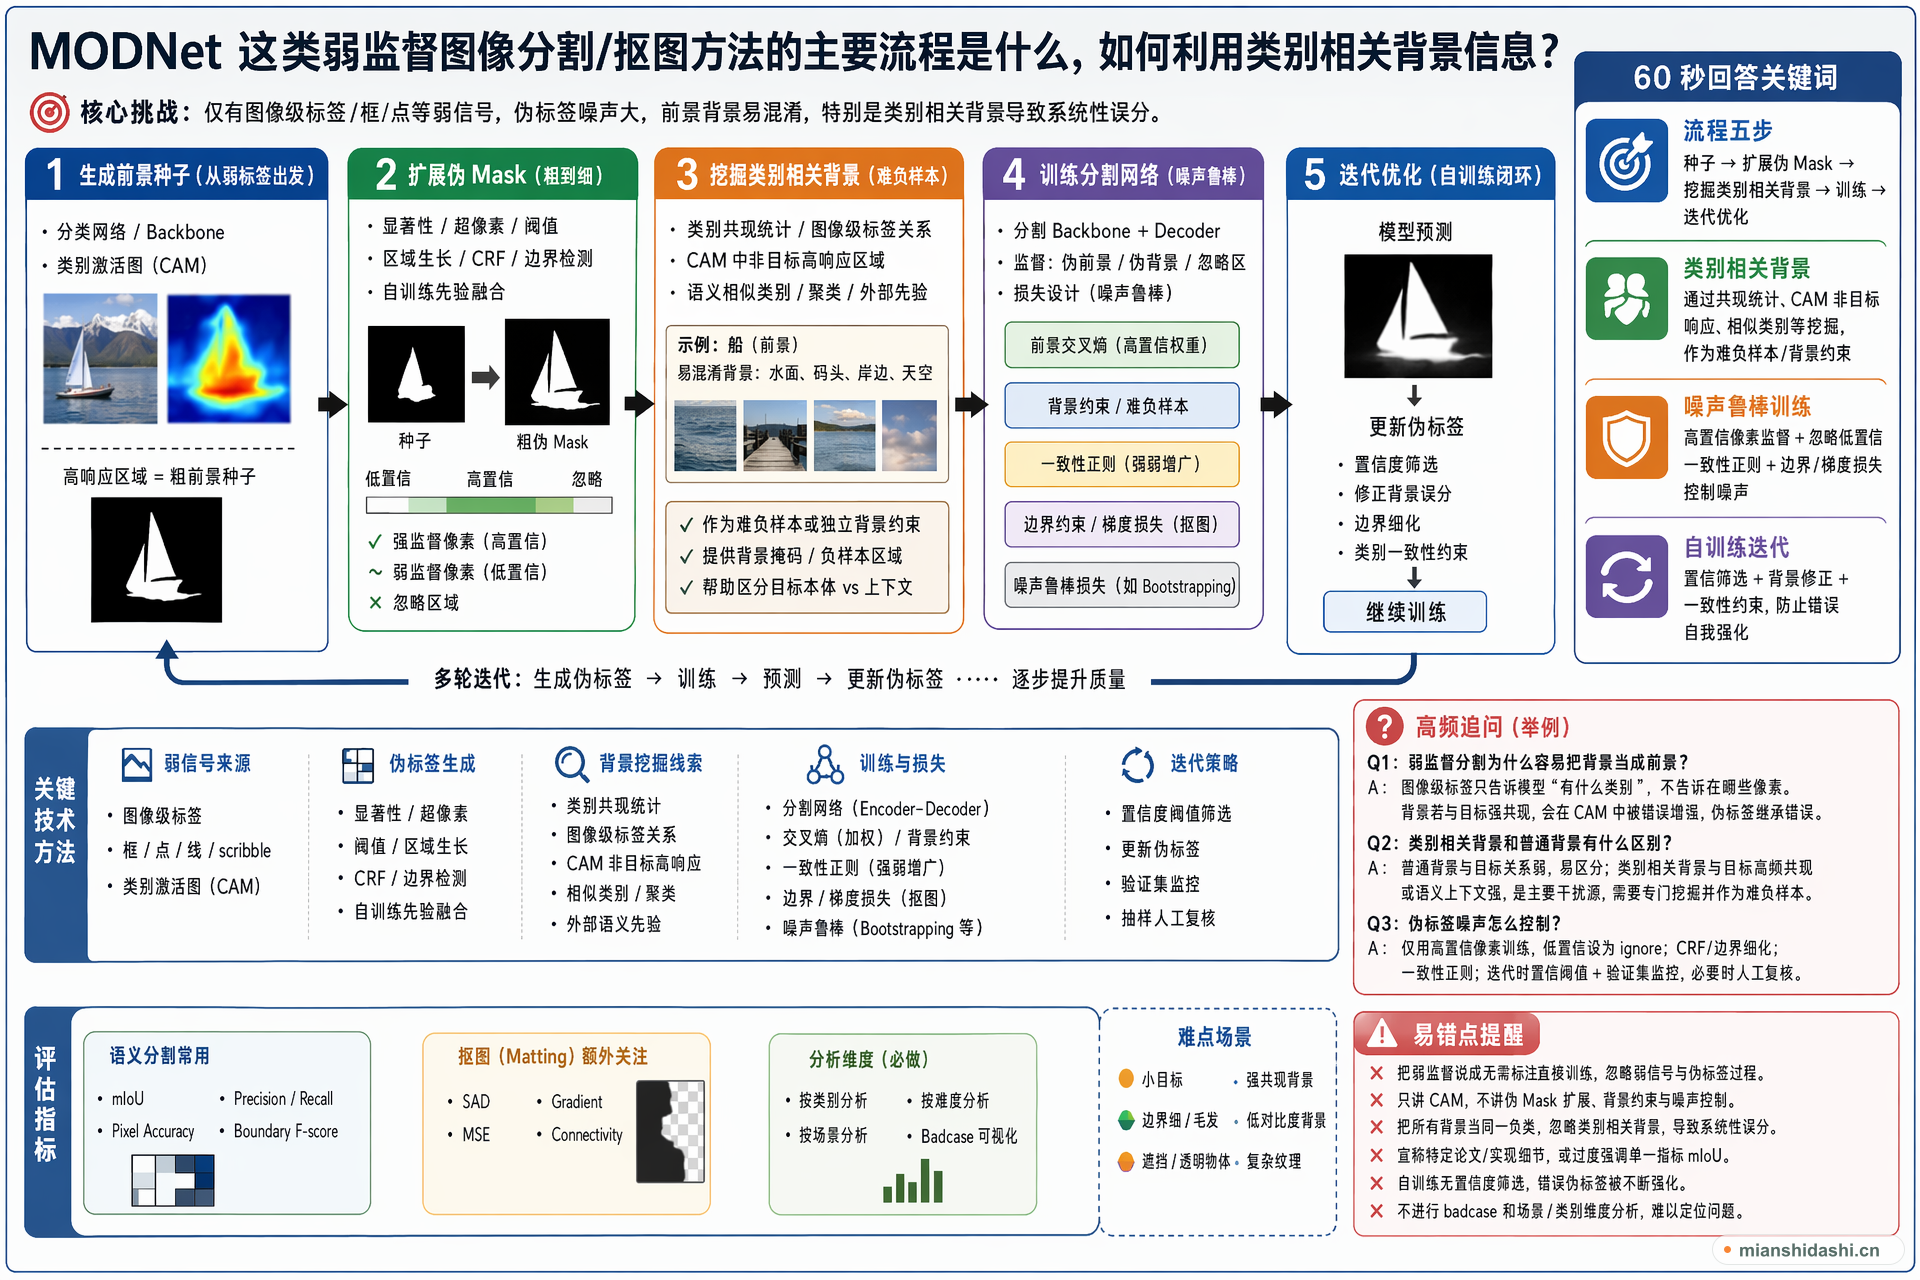Click the red target icon beside 核心挑战

pos(49,113)
